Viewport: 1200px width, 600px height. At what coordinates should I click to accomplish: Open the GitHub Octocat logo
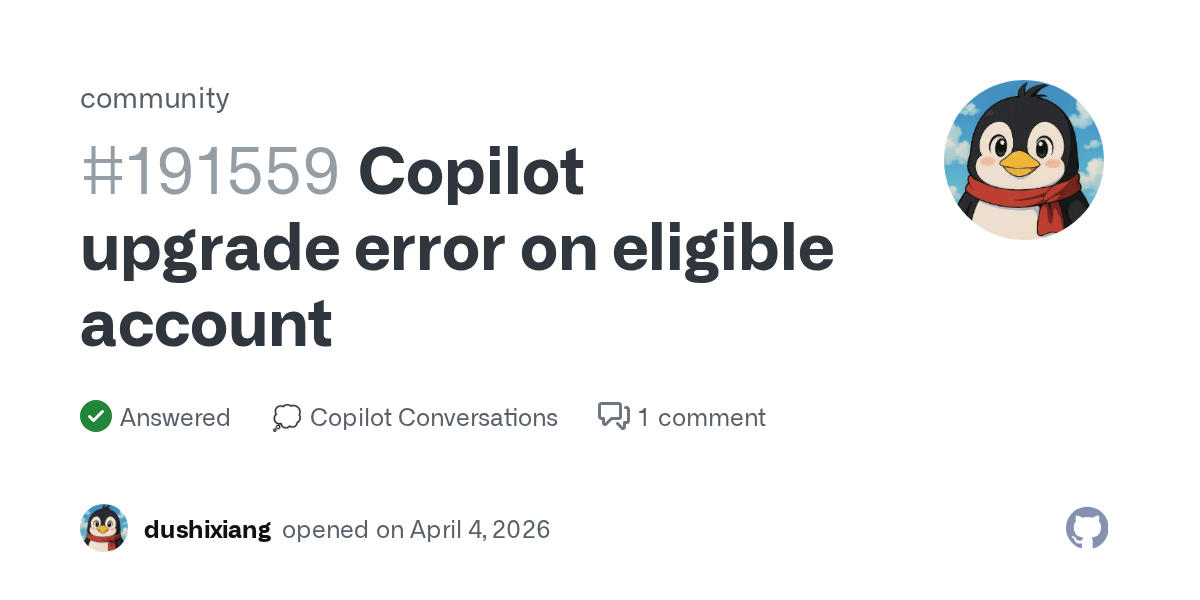(1087, 528)
